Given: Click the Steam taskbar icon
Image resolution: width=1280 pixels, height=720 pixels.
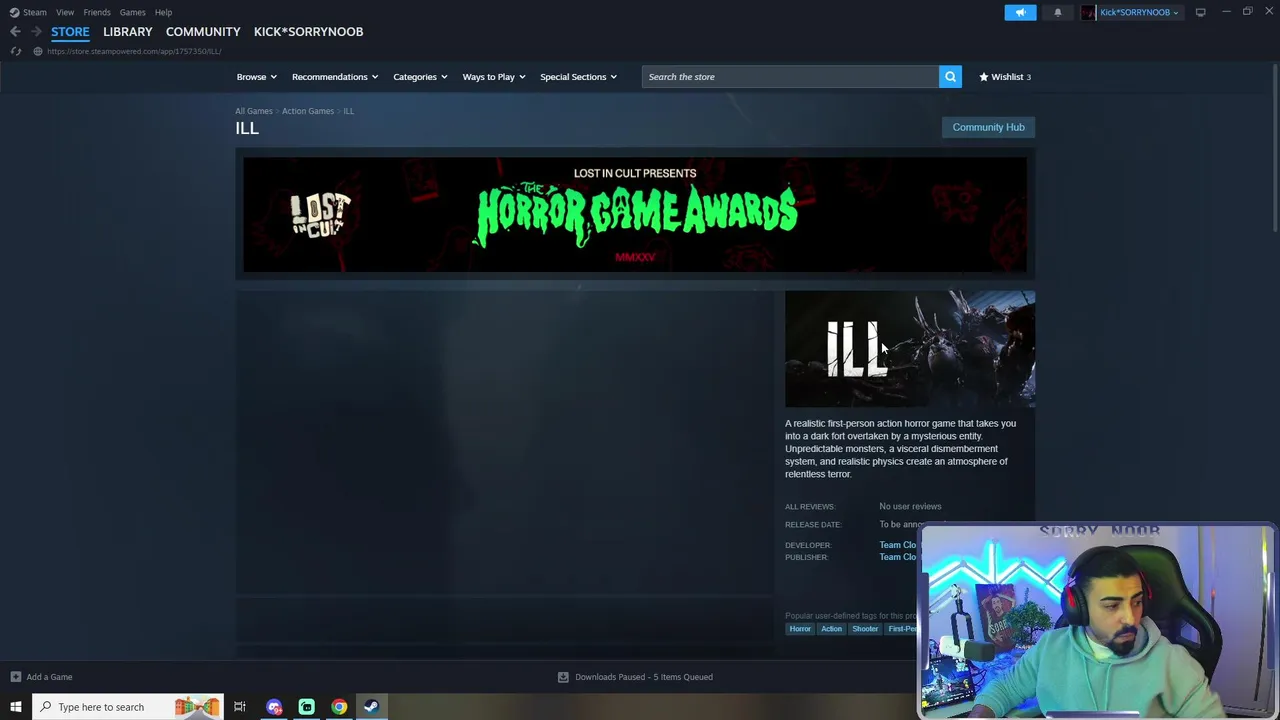Looking at the screenshot, I should click(371, 707).
